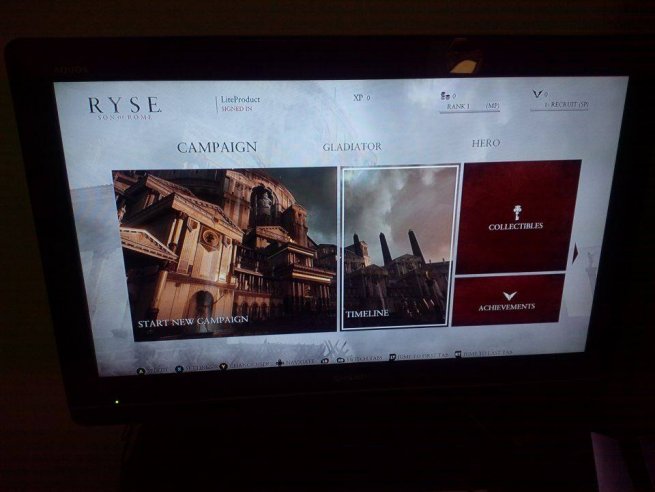The image size is (655, 492).
Task: Click the right arrow to scroll tiles
Action: point(576,251)
